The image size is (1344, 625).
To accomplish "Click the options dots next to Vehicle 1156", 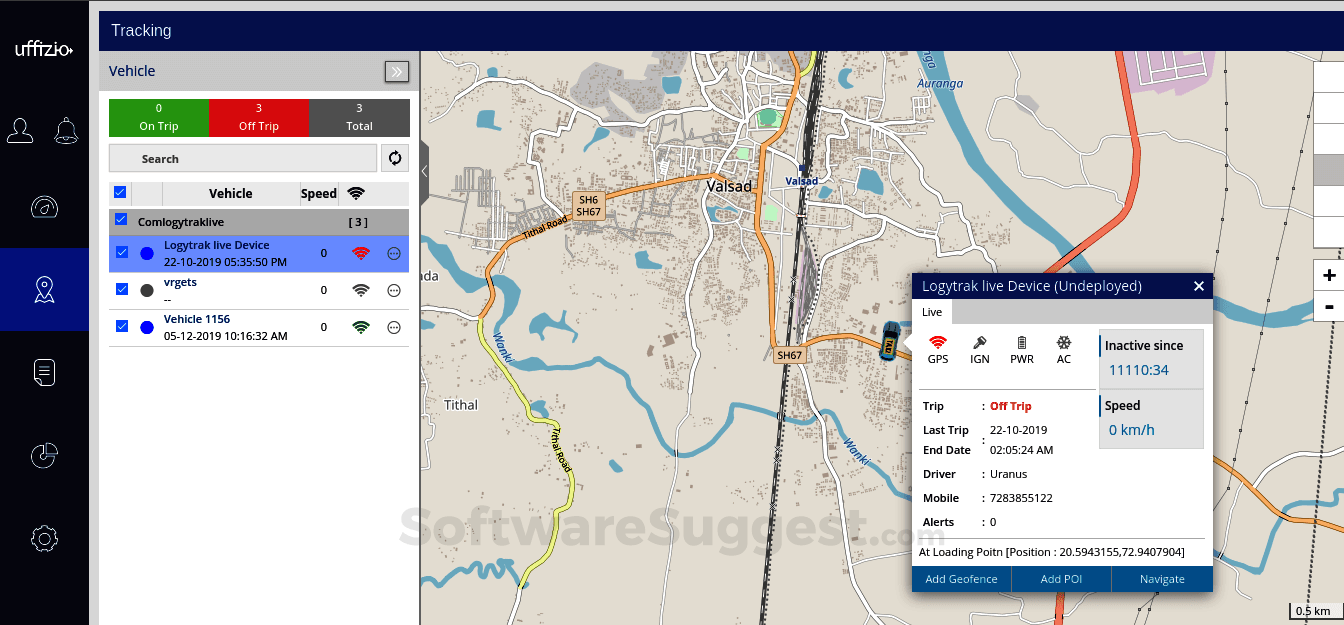I will tap(393, 327).
